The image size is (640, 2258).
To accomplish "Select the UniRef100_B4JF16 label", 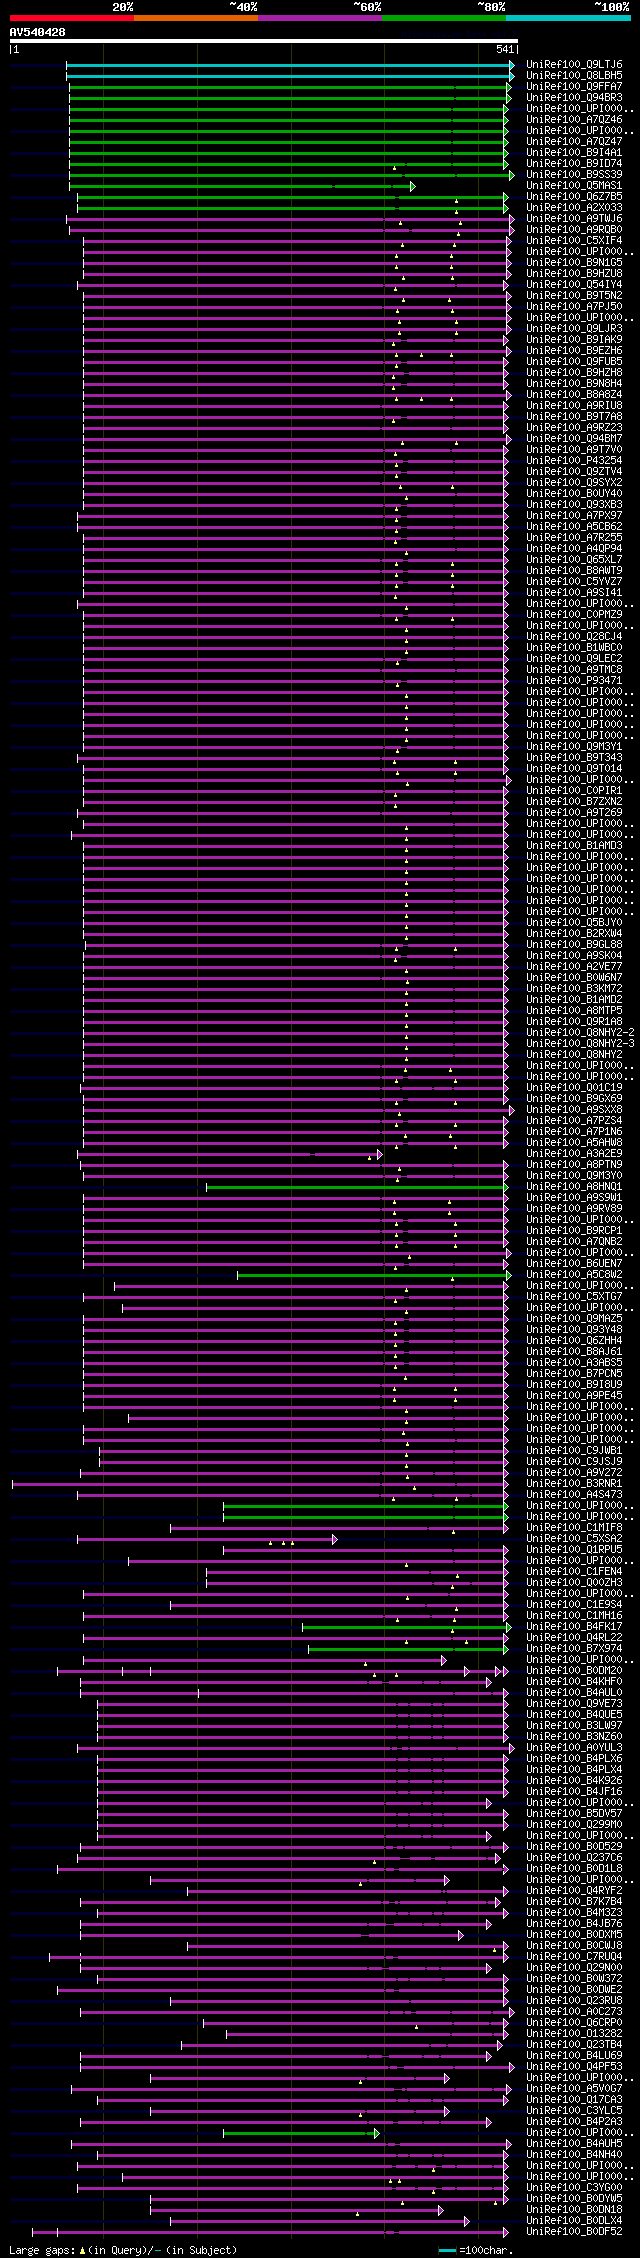I will click(x=574, y=1791).
